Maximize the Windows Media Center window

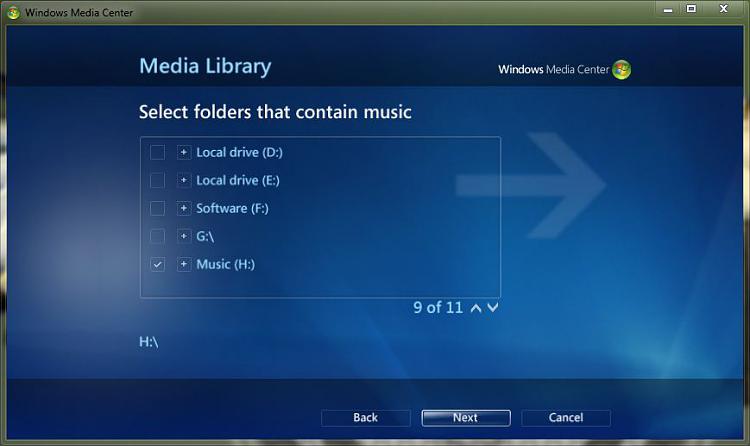(x=691, y=9)
